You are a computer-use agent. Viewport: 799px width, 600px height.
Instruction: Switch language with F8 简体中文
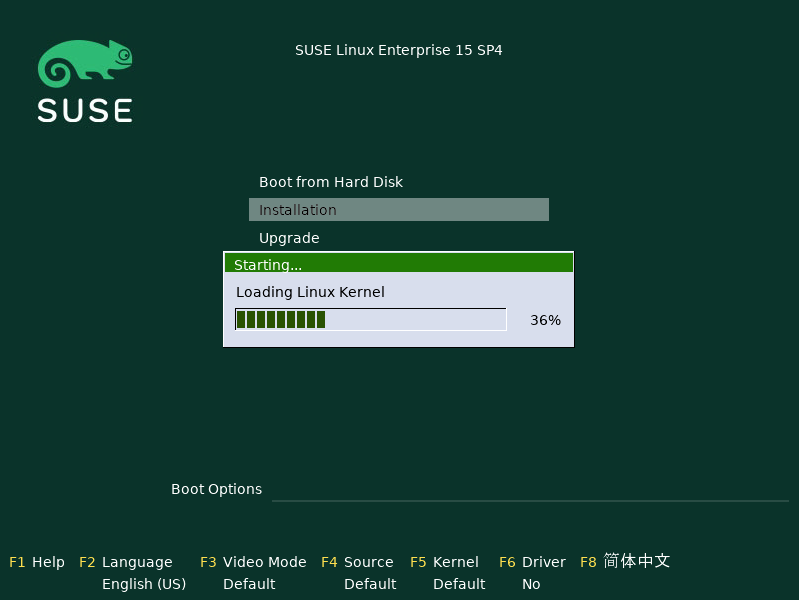[625, 561]
